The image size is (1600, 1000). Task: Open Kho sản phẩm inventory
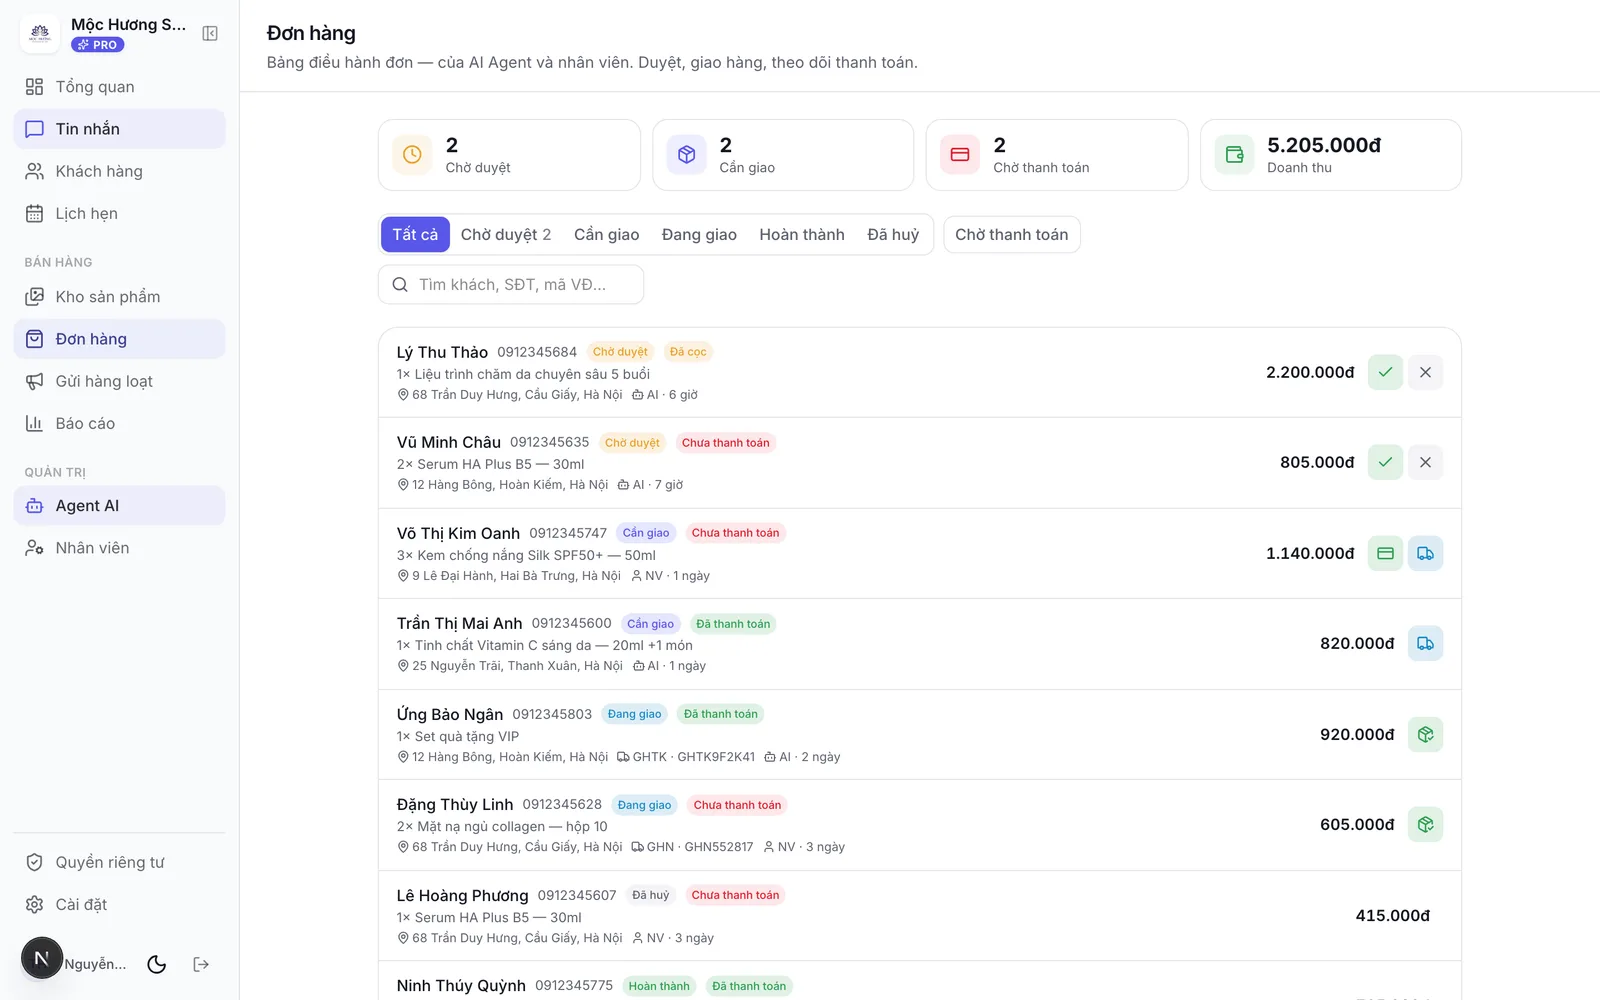[119, 297]
